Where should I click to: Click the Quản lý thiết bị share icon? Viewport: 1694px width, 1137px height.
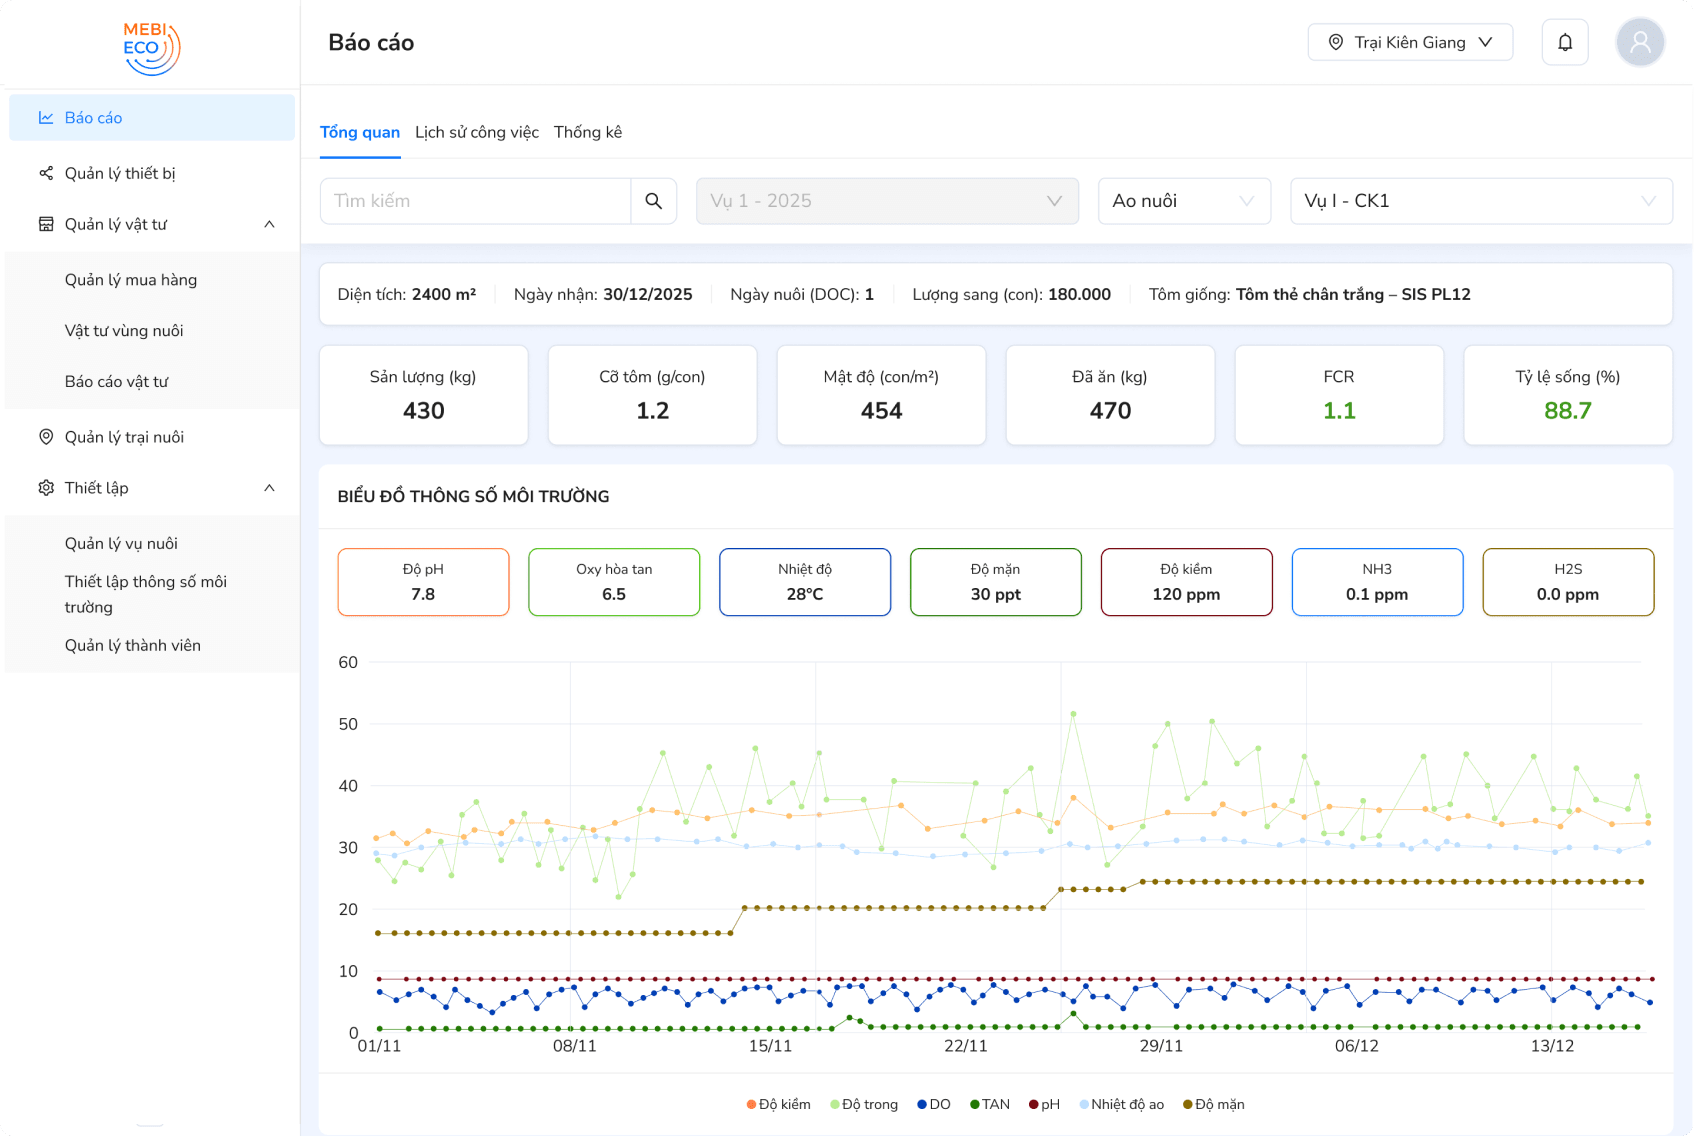point(46,174)
